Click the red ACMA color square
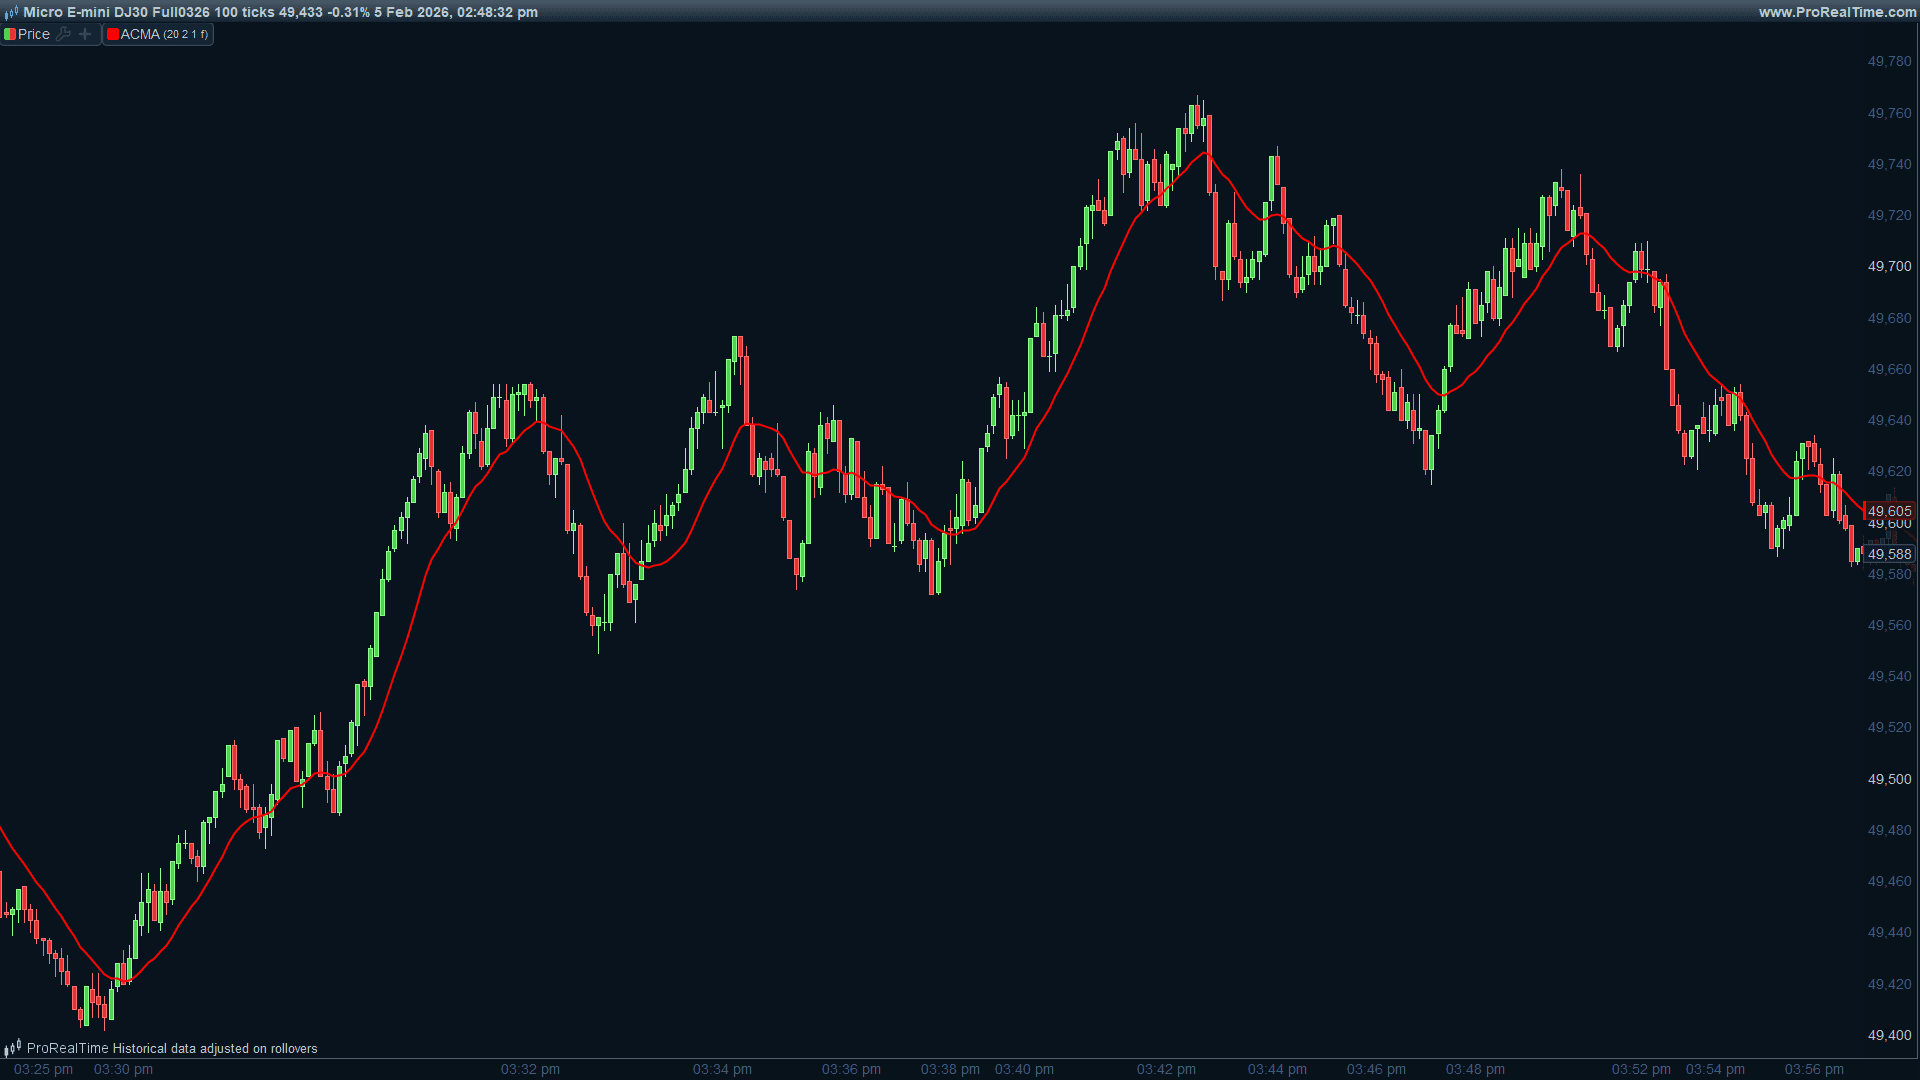1920x1080 pixels. tap(113, 34)
